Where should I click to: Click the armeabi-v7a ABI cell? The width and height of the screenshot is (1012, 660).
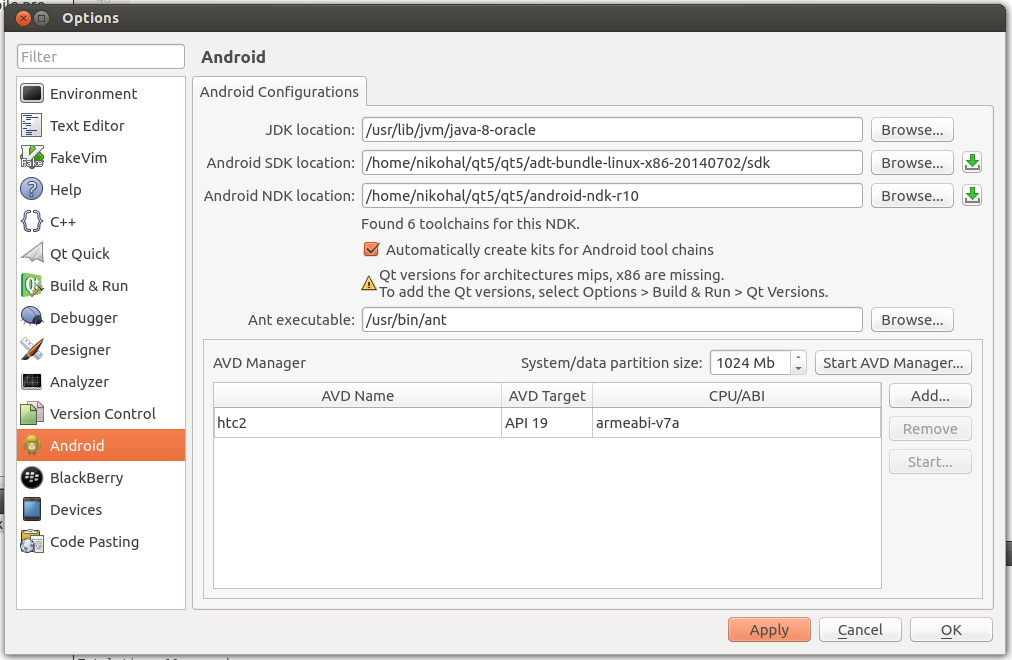(736, 423)
